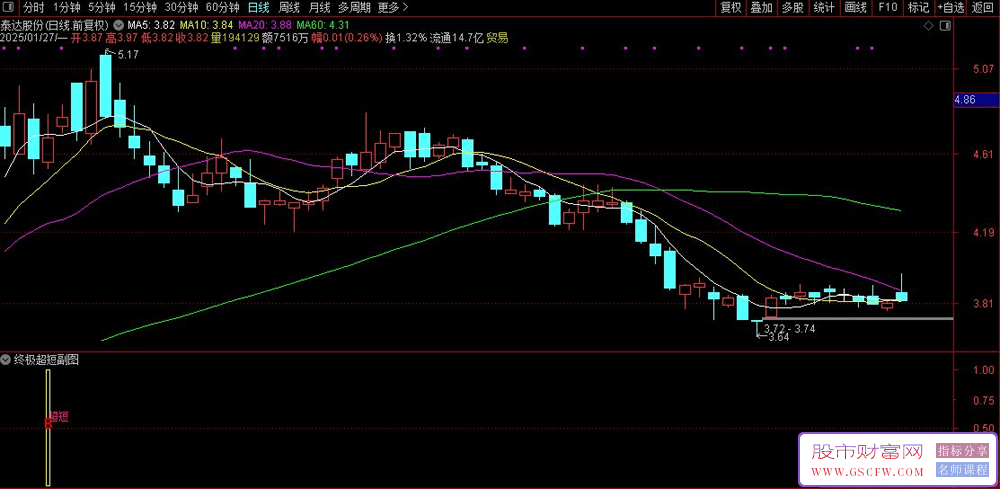Switch to 分时 intraday view
This screenshot has width=1000, height=489.
click(x=34, y=8)
